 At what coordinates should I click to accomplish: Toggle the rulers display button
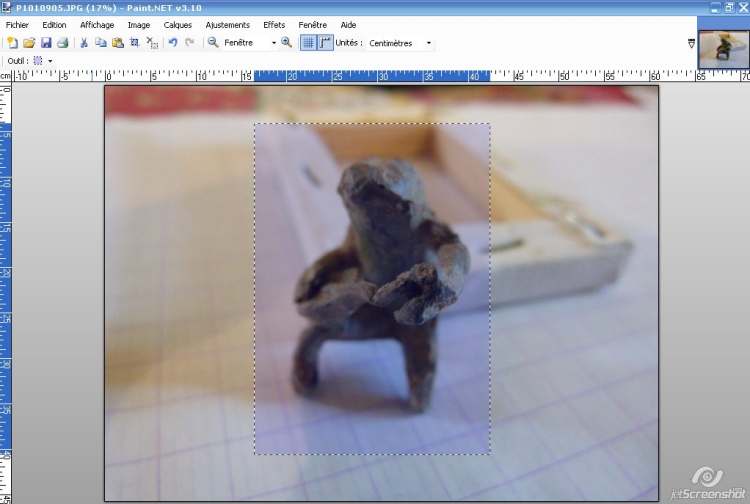pos(326,43)
